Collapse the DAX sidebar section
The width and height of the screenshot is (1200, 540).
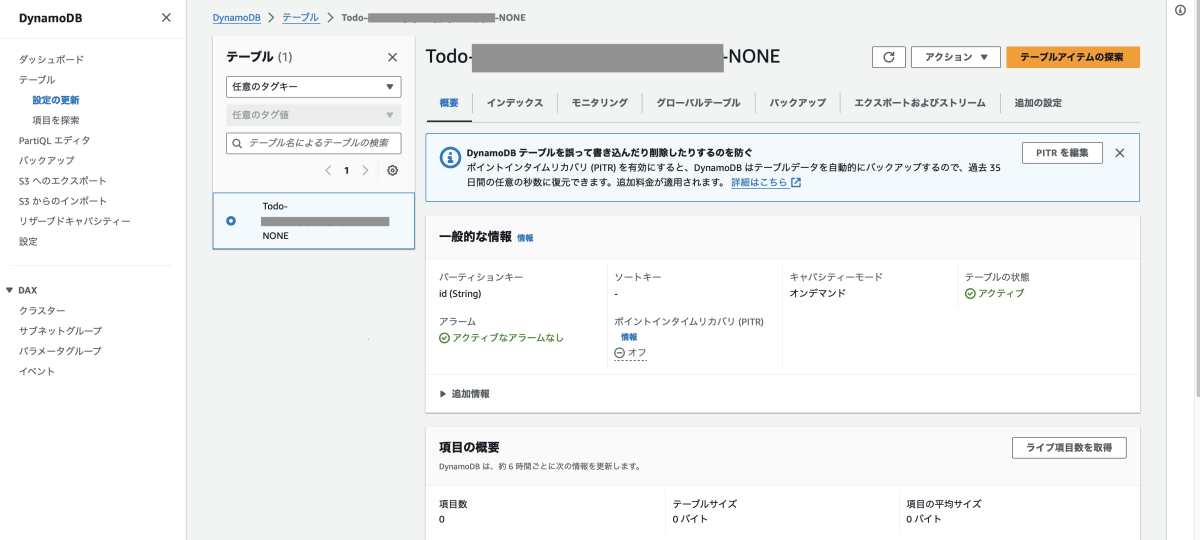[x=10, y=290]
